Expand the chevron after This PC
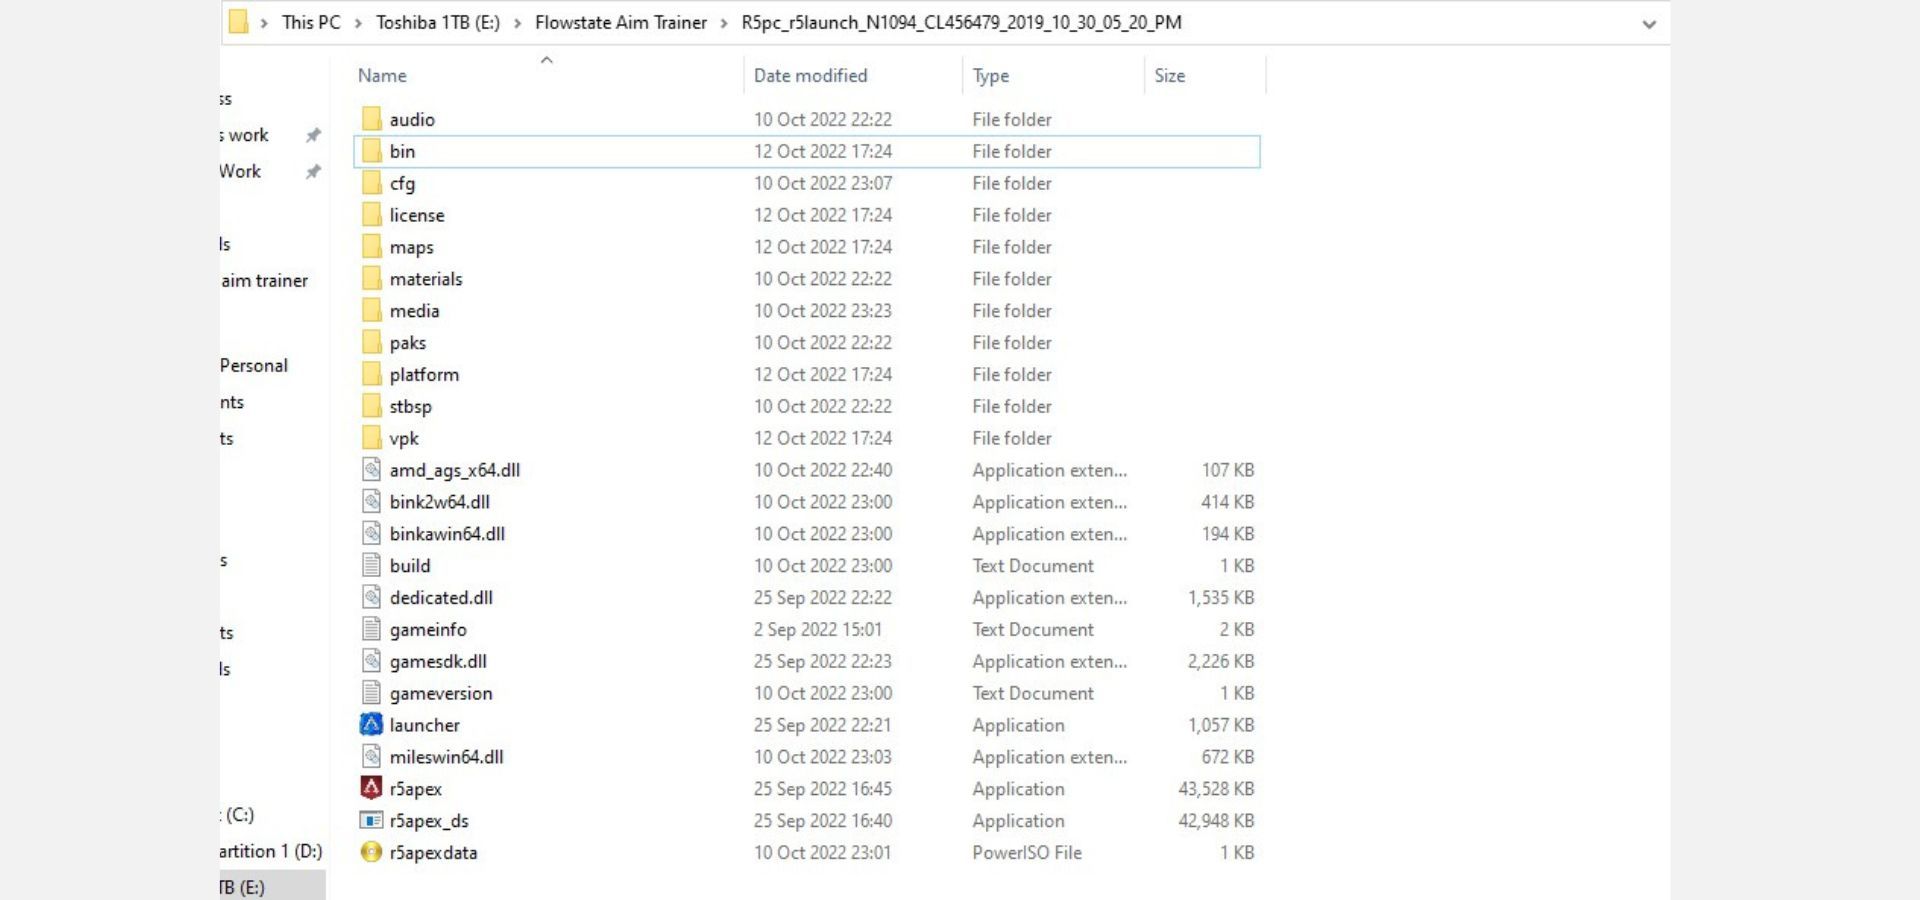 pos(358,23)
